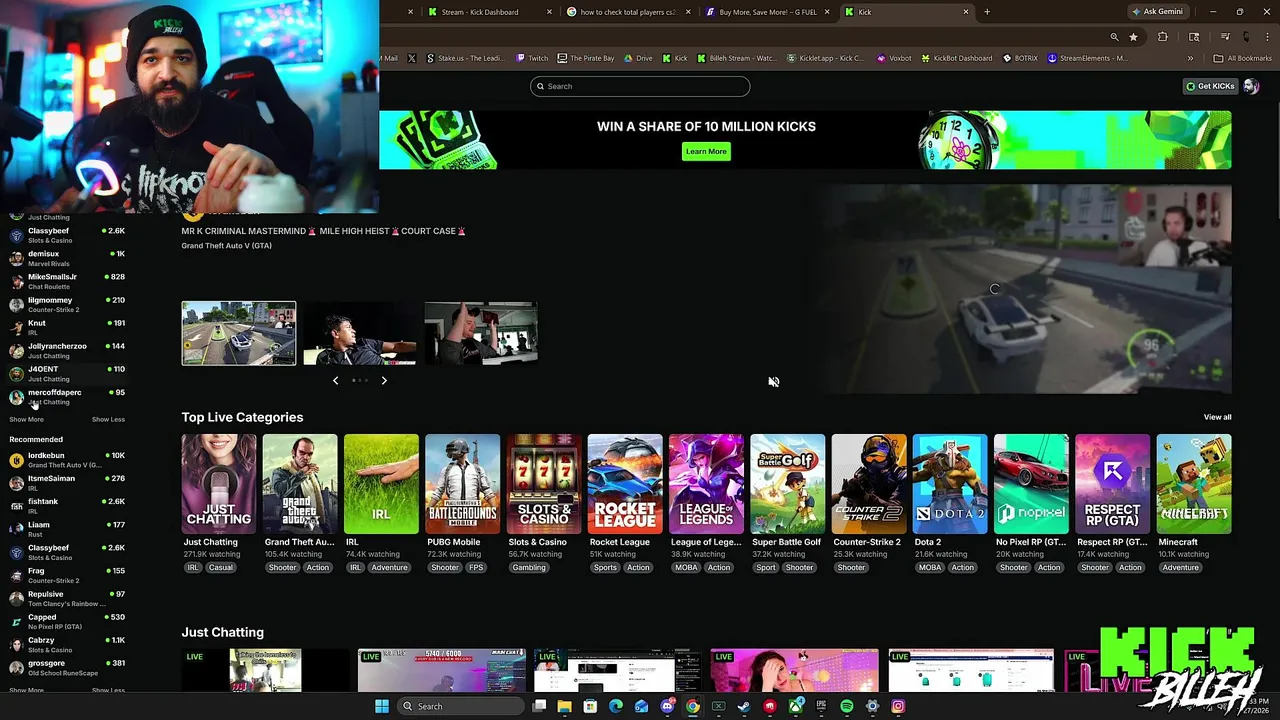
Task: Open the PUBG Mobile category card
Action: (x=462, y=484)
